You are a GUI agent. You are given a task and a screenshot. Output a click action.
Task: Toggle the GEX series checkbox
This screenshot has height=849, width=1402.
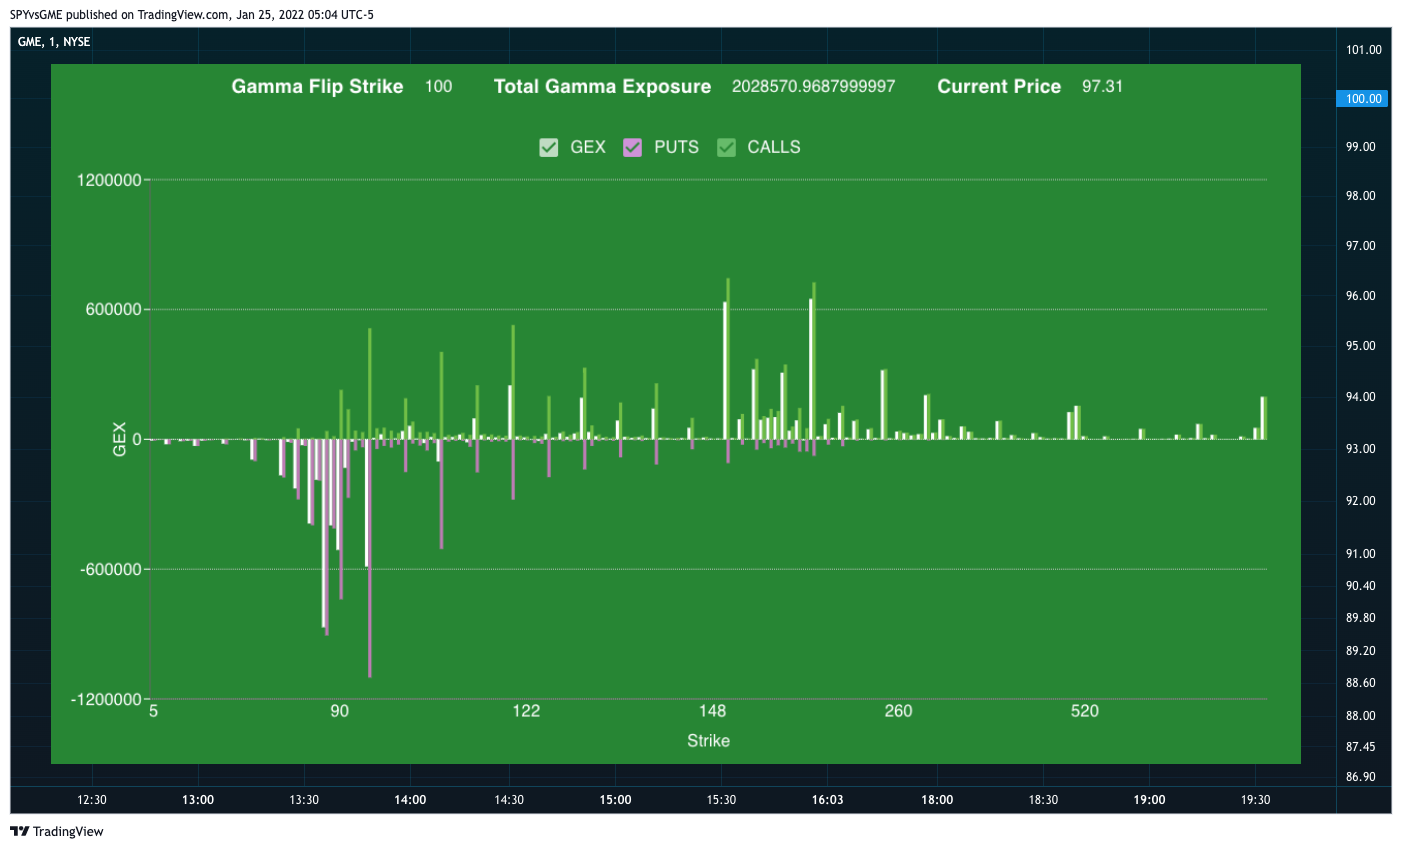[x=548, y=147]
